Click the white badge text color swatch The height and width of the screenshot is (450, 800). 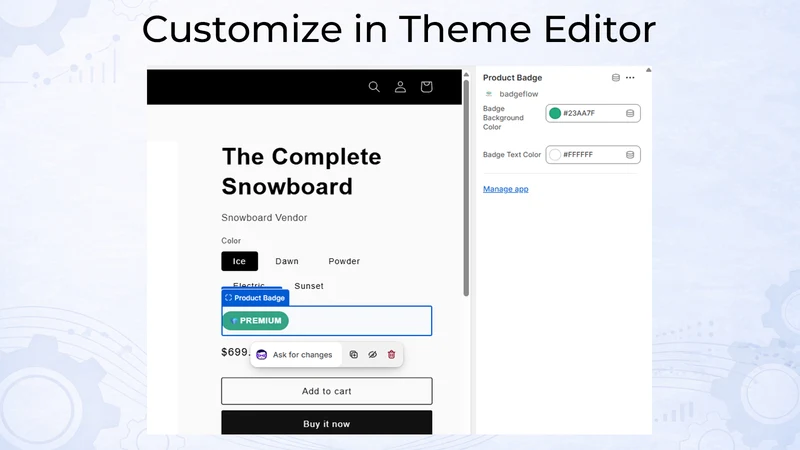(555, 155)
